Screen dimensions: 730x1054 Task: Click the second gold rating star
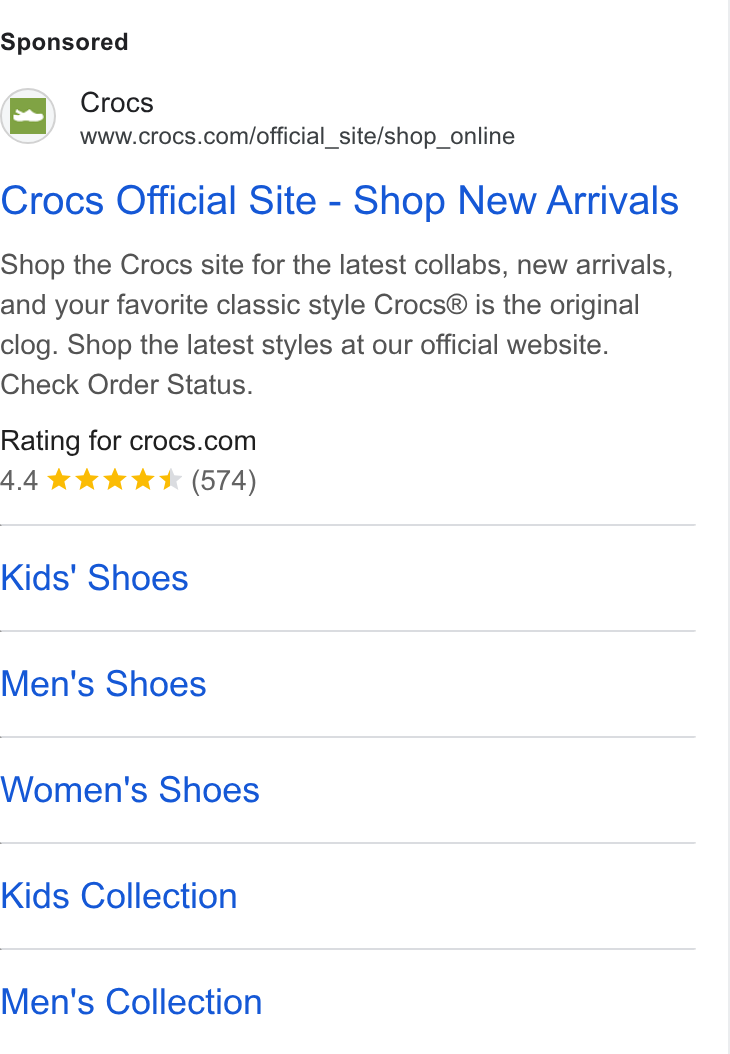tap(87, 480)
